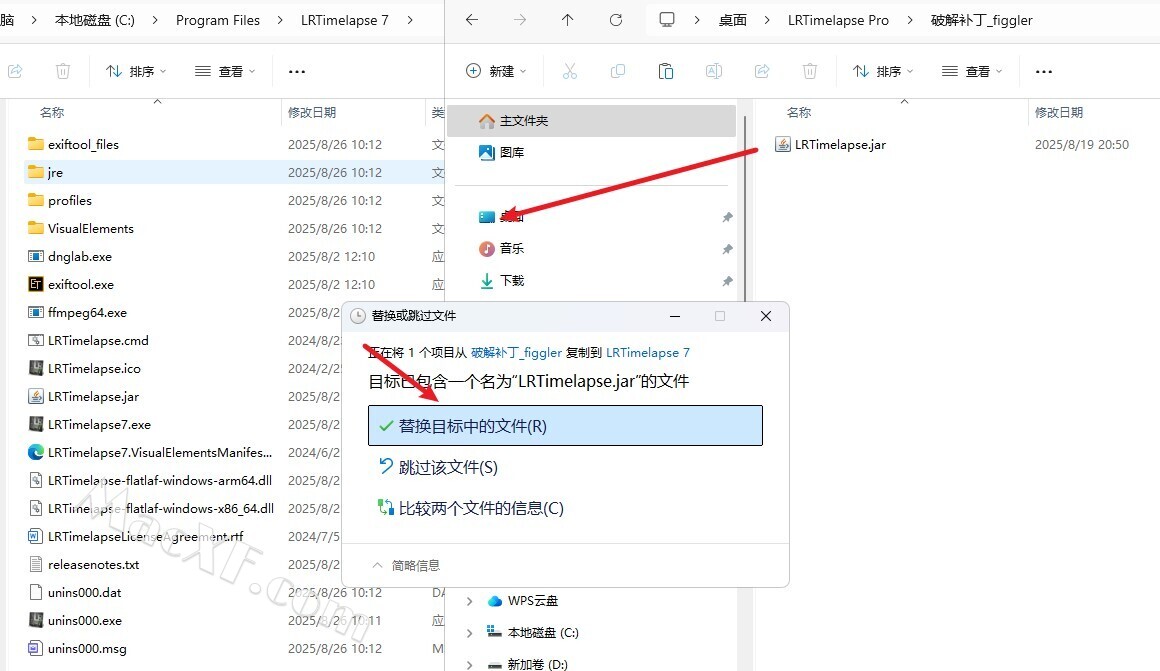Click the cut scissors icon in toolbar
The width and height of the screenshot is (1160, 671).
[570, 71]
